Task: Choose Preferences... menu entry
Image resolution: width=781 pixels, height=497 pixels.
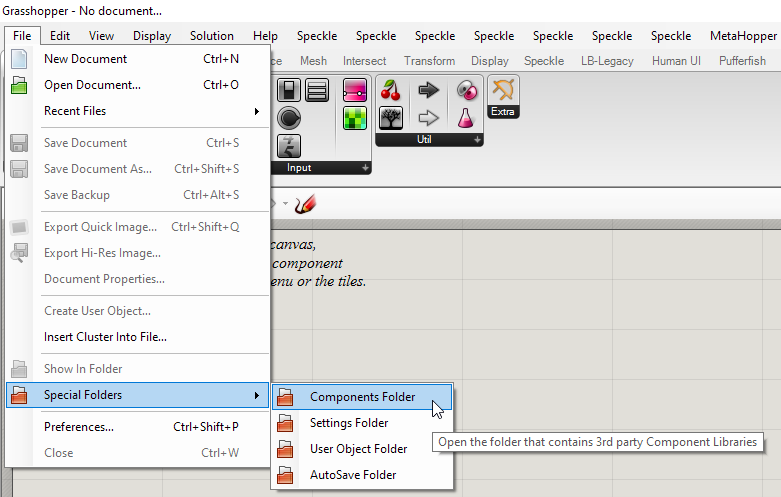Action: pos(137,427)
